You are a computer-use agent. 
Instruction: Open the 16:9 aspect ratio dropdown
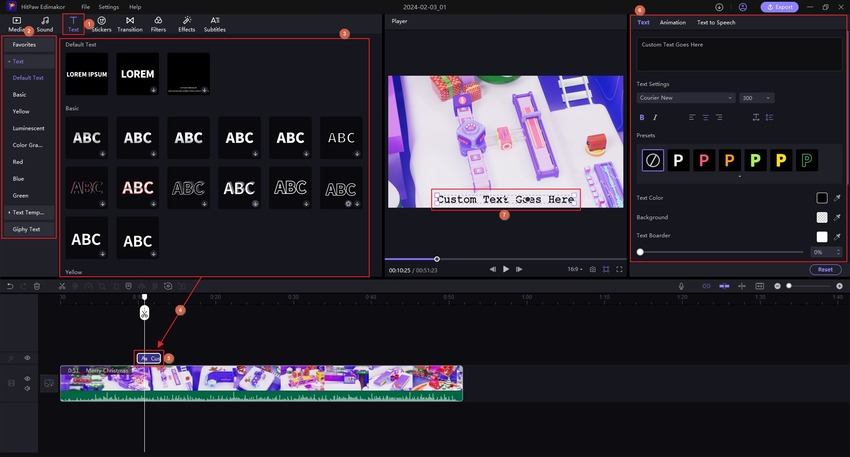575,269
